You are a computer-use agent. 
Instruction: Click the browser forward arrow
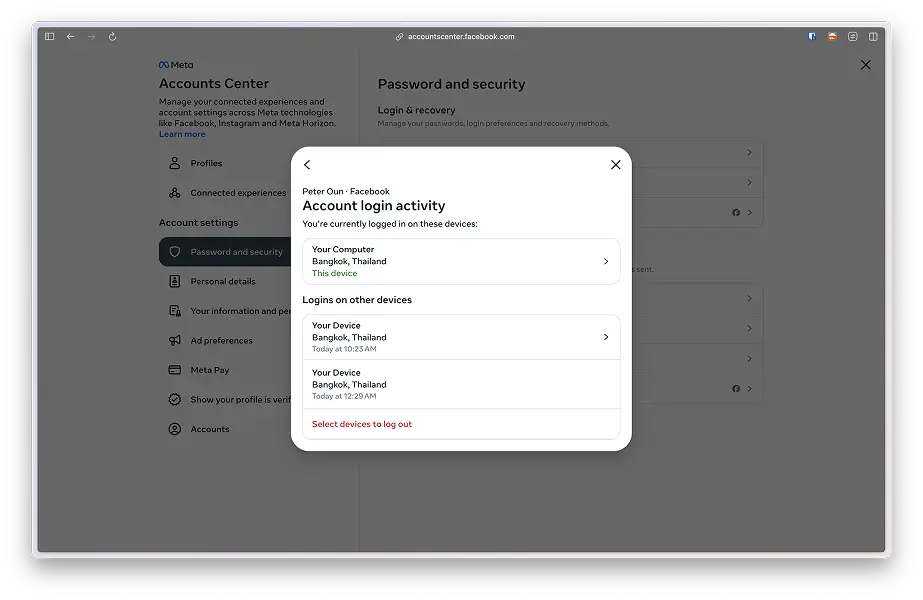pyautogui.click(x=91, y=37)
